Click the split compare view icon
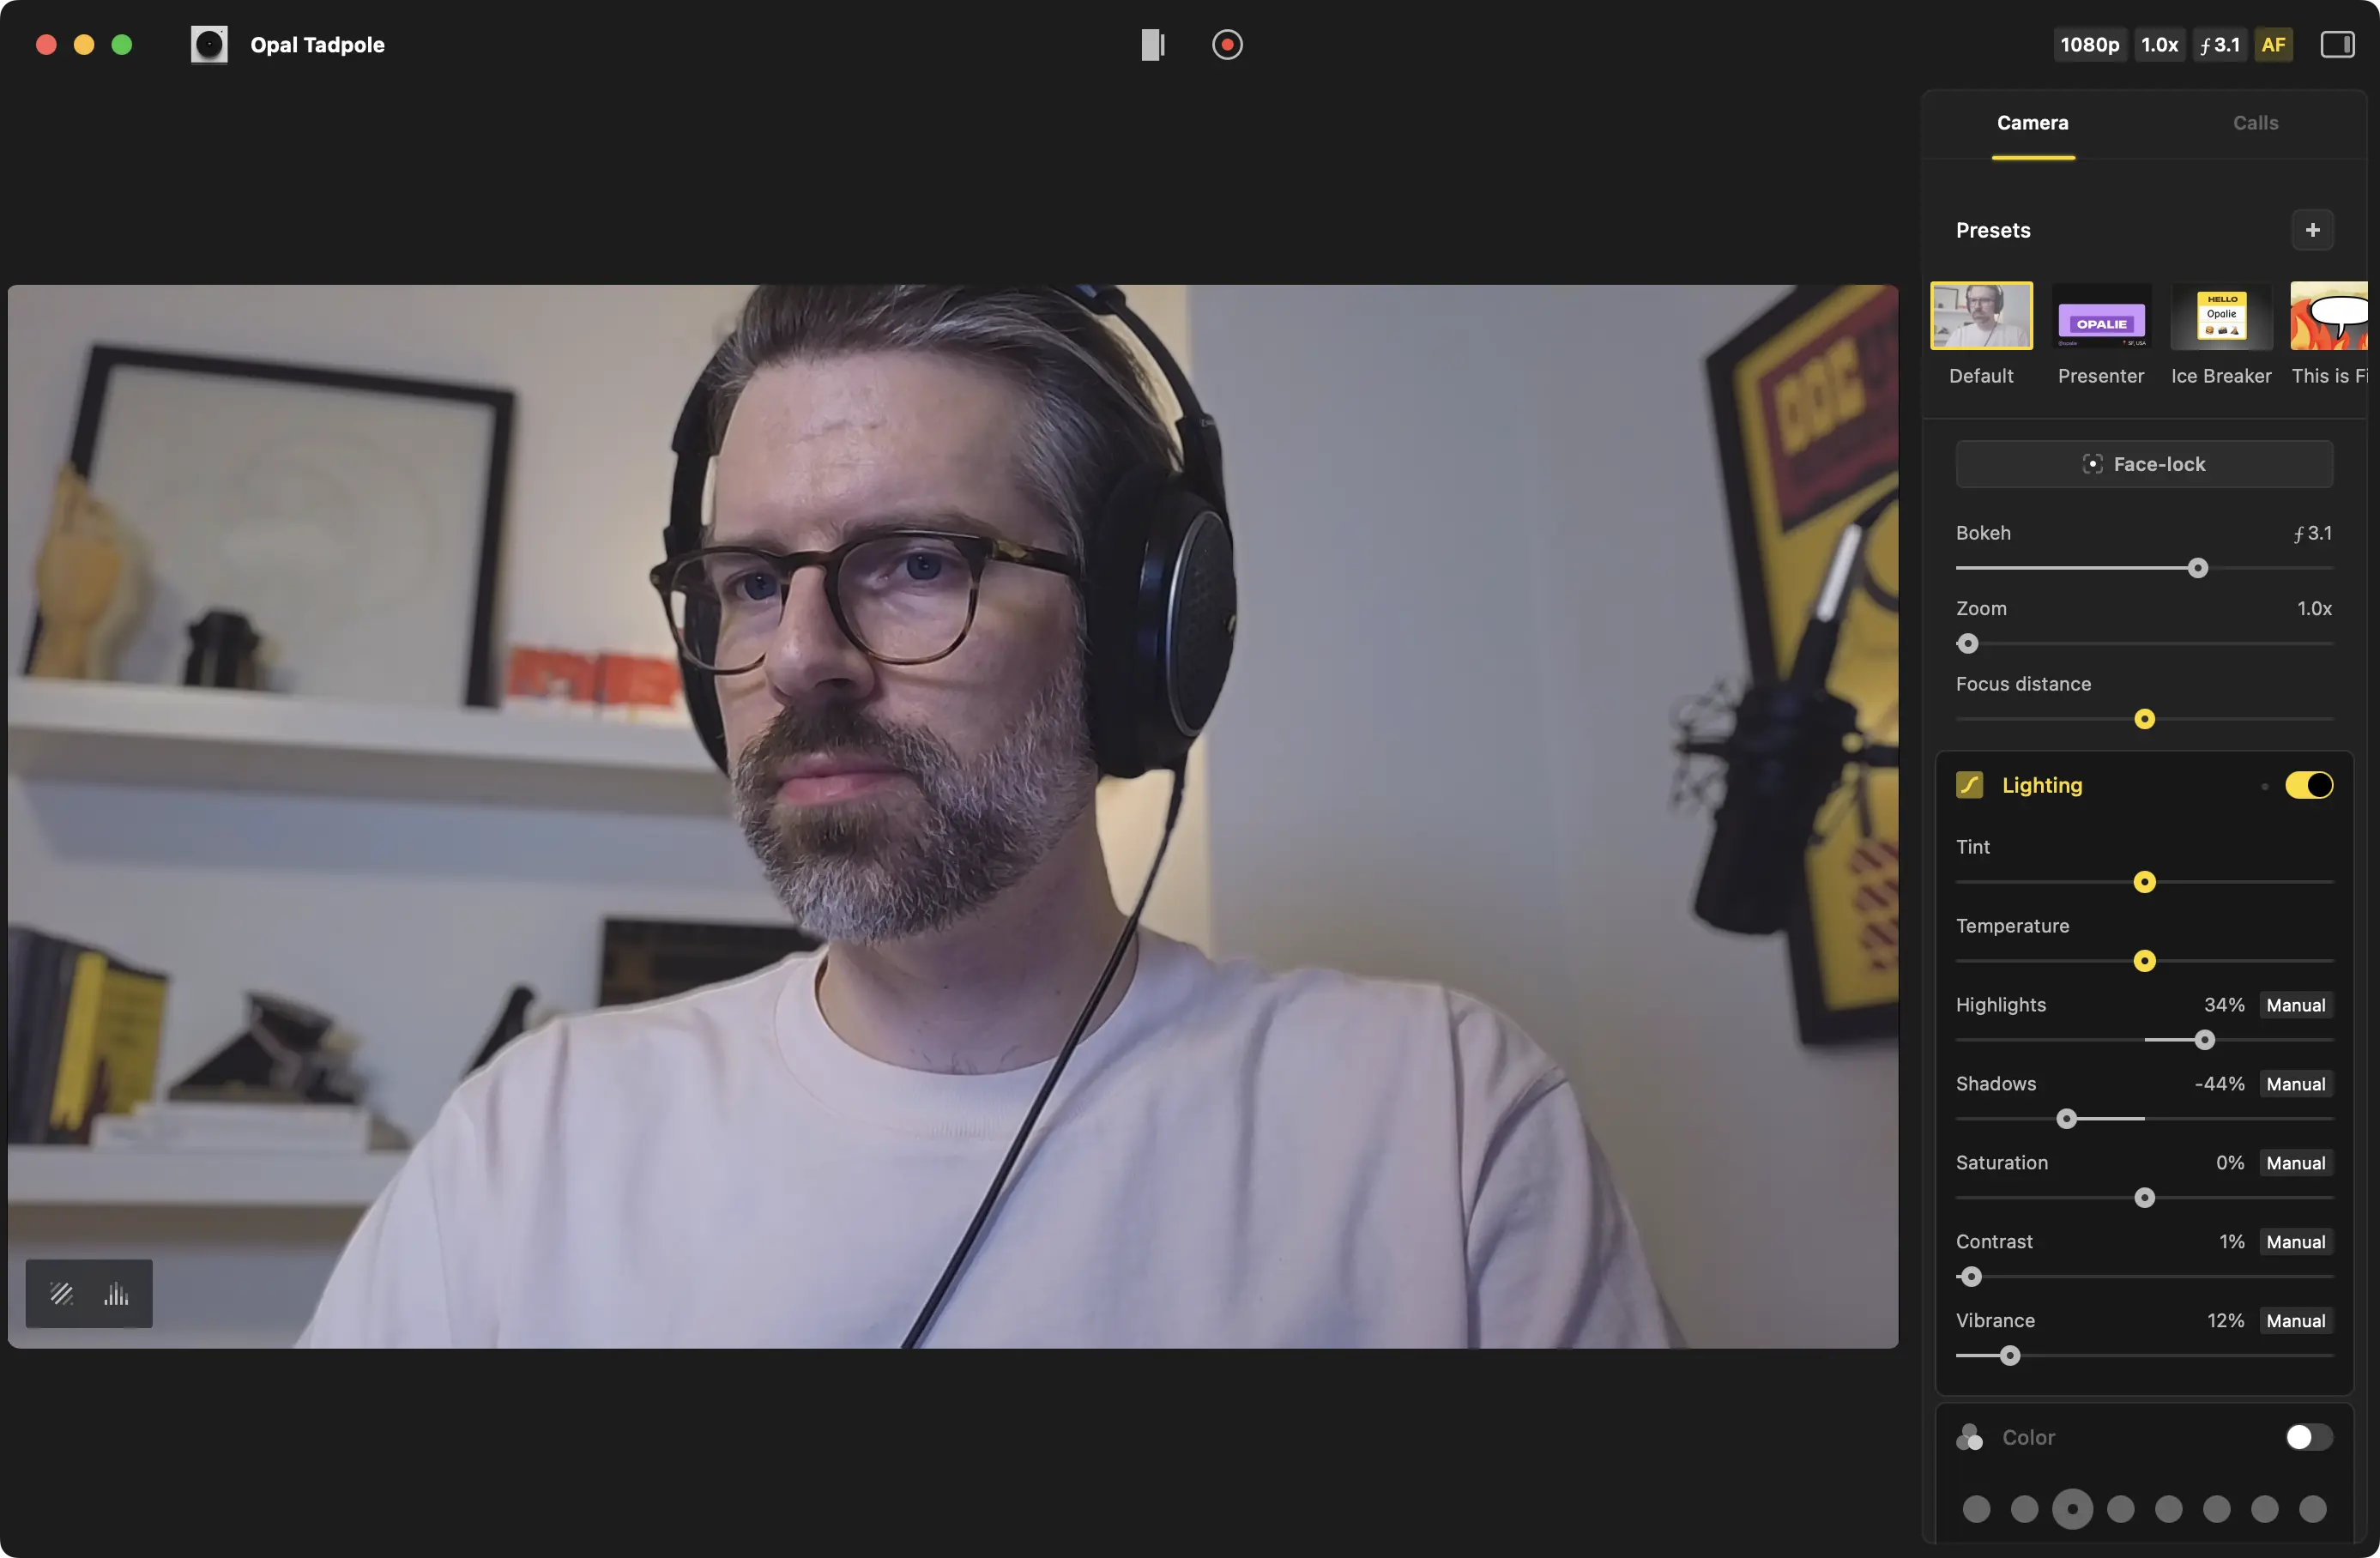This screenshot has height=1558, width=2380. [x=1152, y=45]
